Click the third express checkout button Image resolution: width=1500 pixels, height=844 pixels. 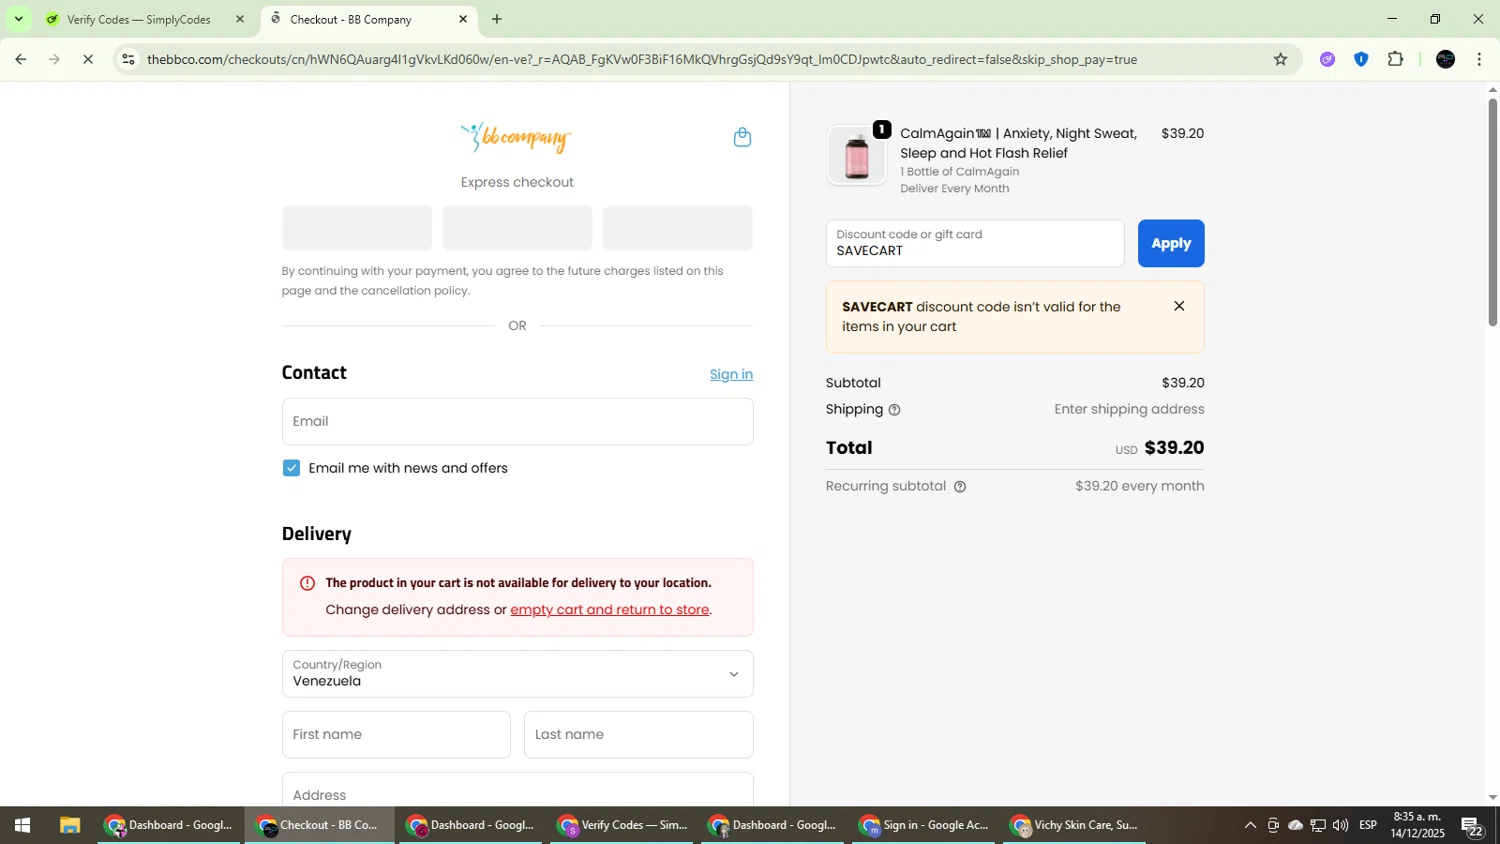click(x=677, y=228)
